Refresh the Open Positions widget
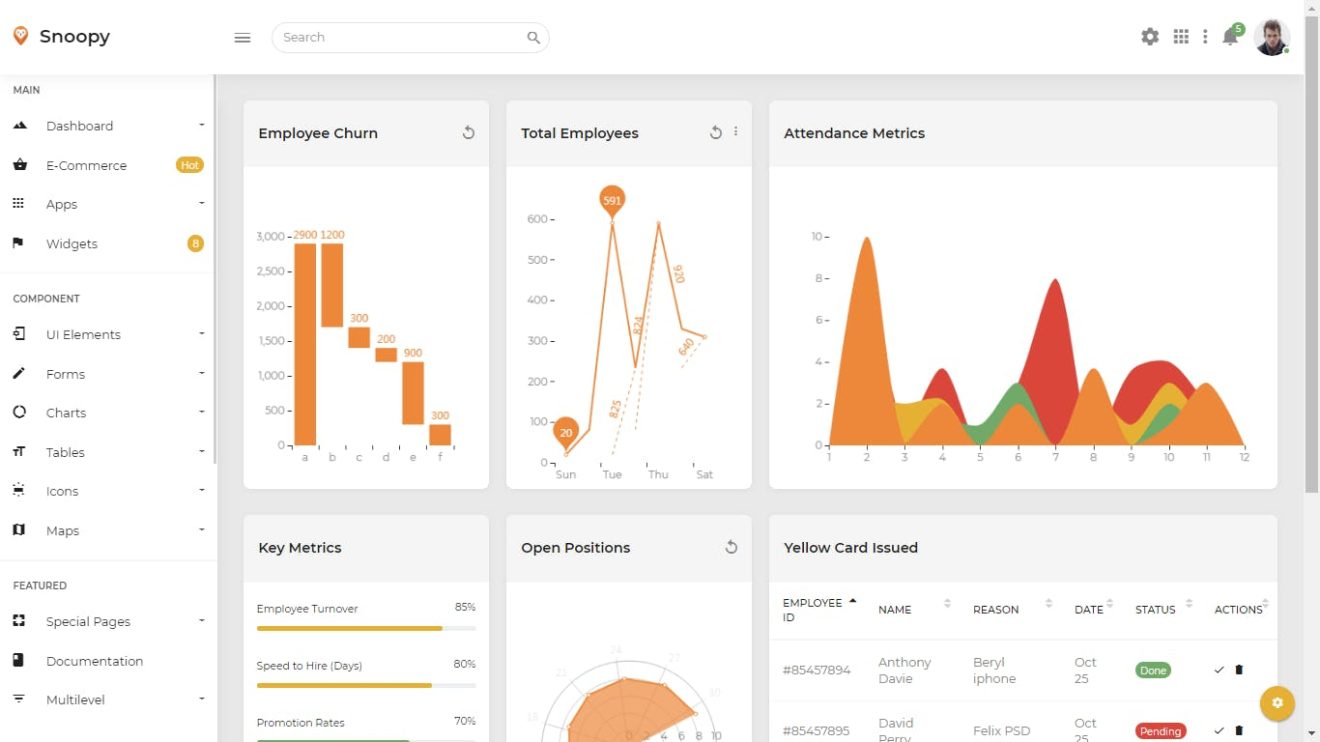The width and height of the screenshot is (1320, 742). [731, 547]
